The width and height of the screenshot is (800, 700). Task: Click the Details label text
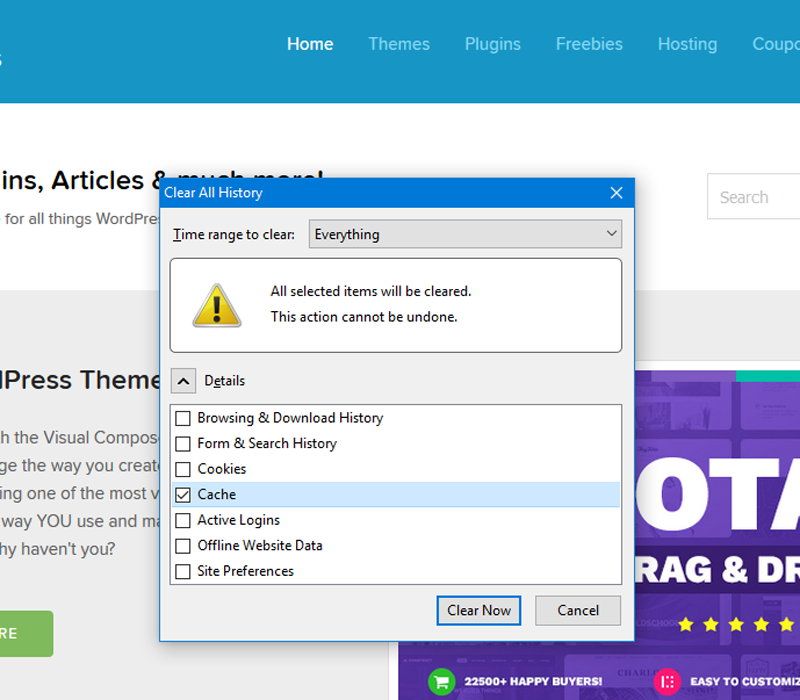(x=224, y=381)
